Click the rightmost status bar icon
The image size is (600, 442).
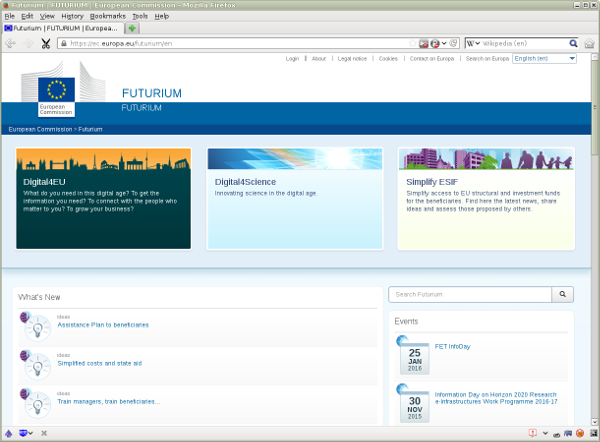click(594, 433)
